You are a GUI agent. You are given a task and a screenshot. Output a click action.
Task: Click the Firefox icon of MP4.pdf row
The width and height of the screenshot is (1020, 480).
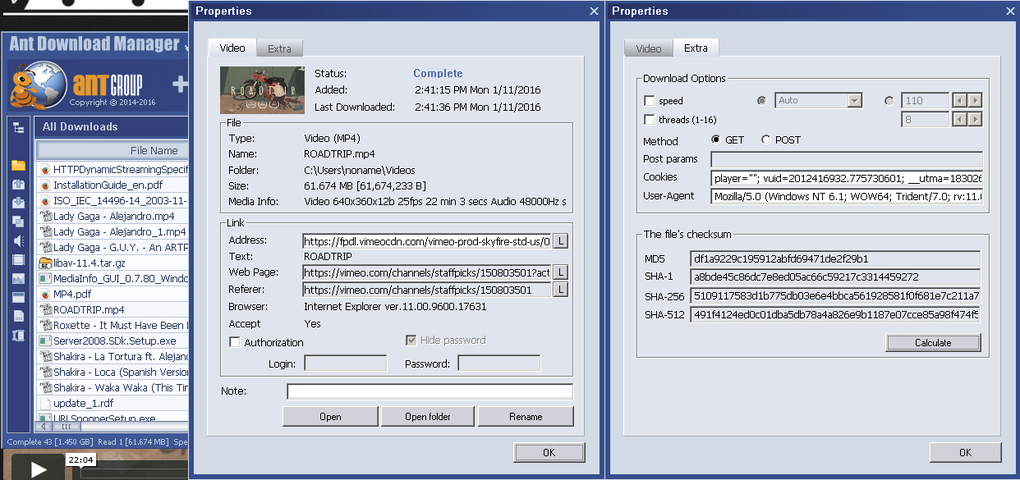pos(45,294)
